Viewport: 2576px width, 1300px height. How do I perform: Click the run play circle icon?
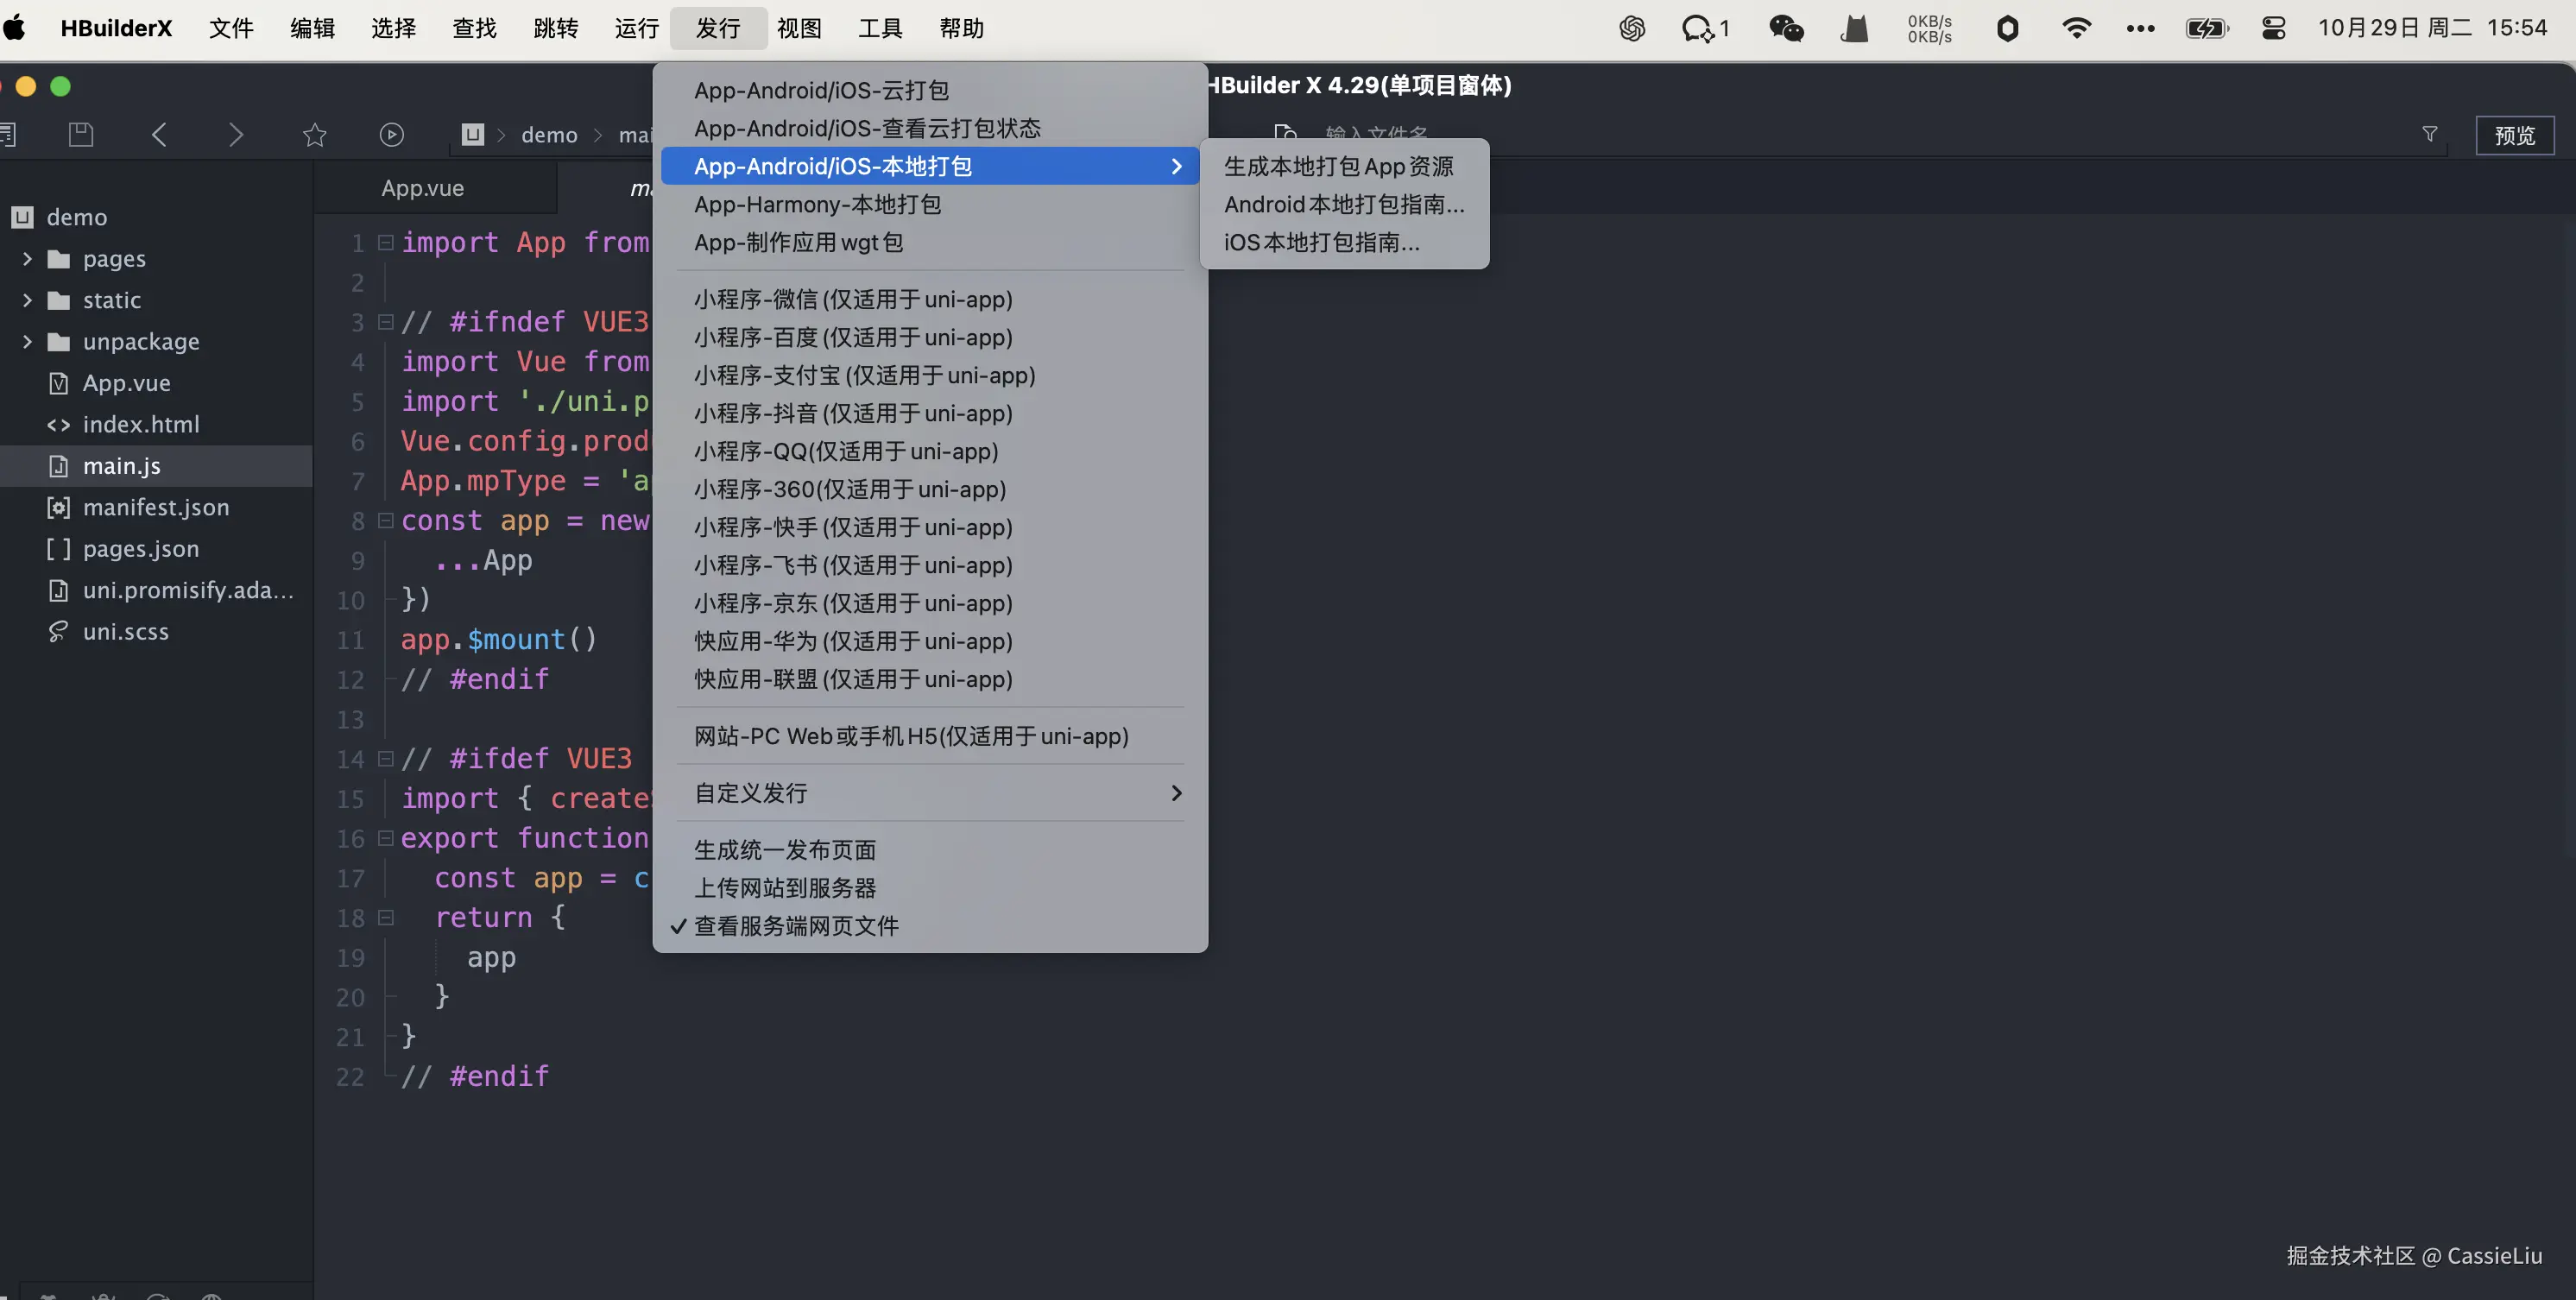[x=392, y=134]
